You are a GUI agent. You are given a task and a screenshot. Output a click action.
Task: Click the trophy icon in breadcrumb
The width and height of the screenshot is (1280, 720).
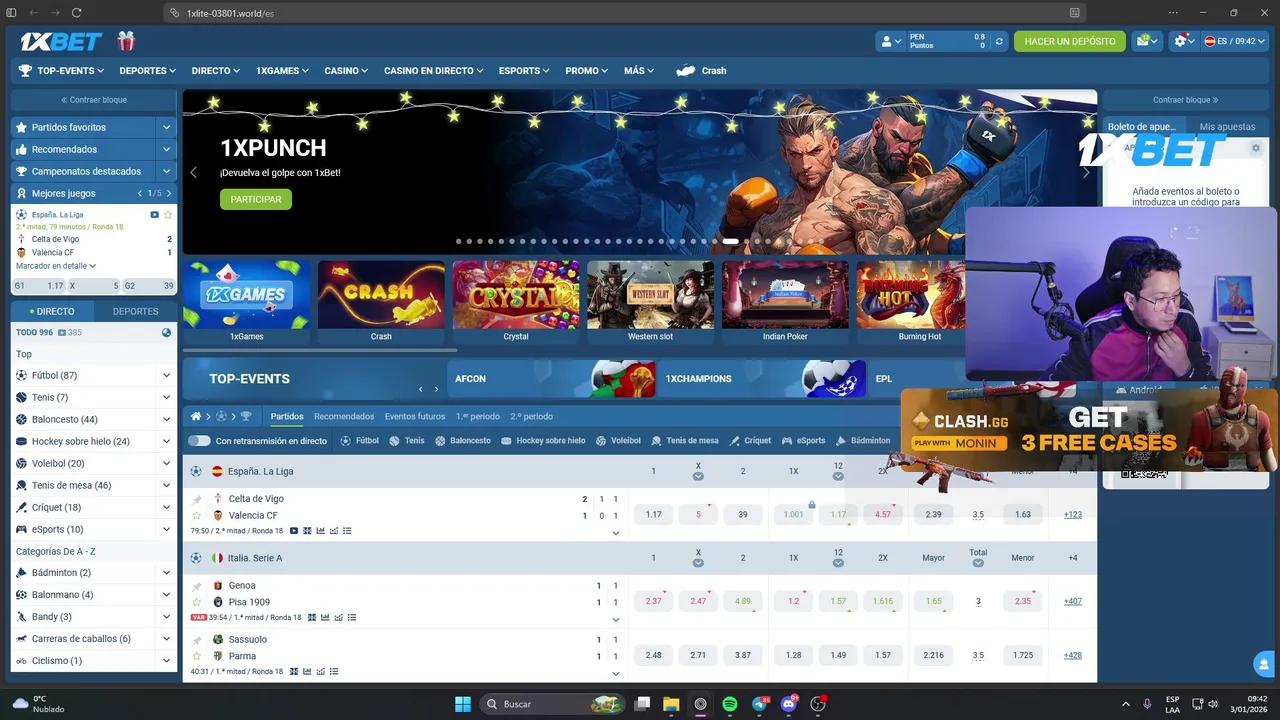click(x=246, y=416)
